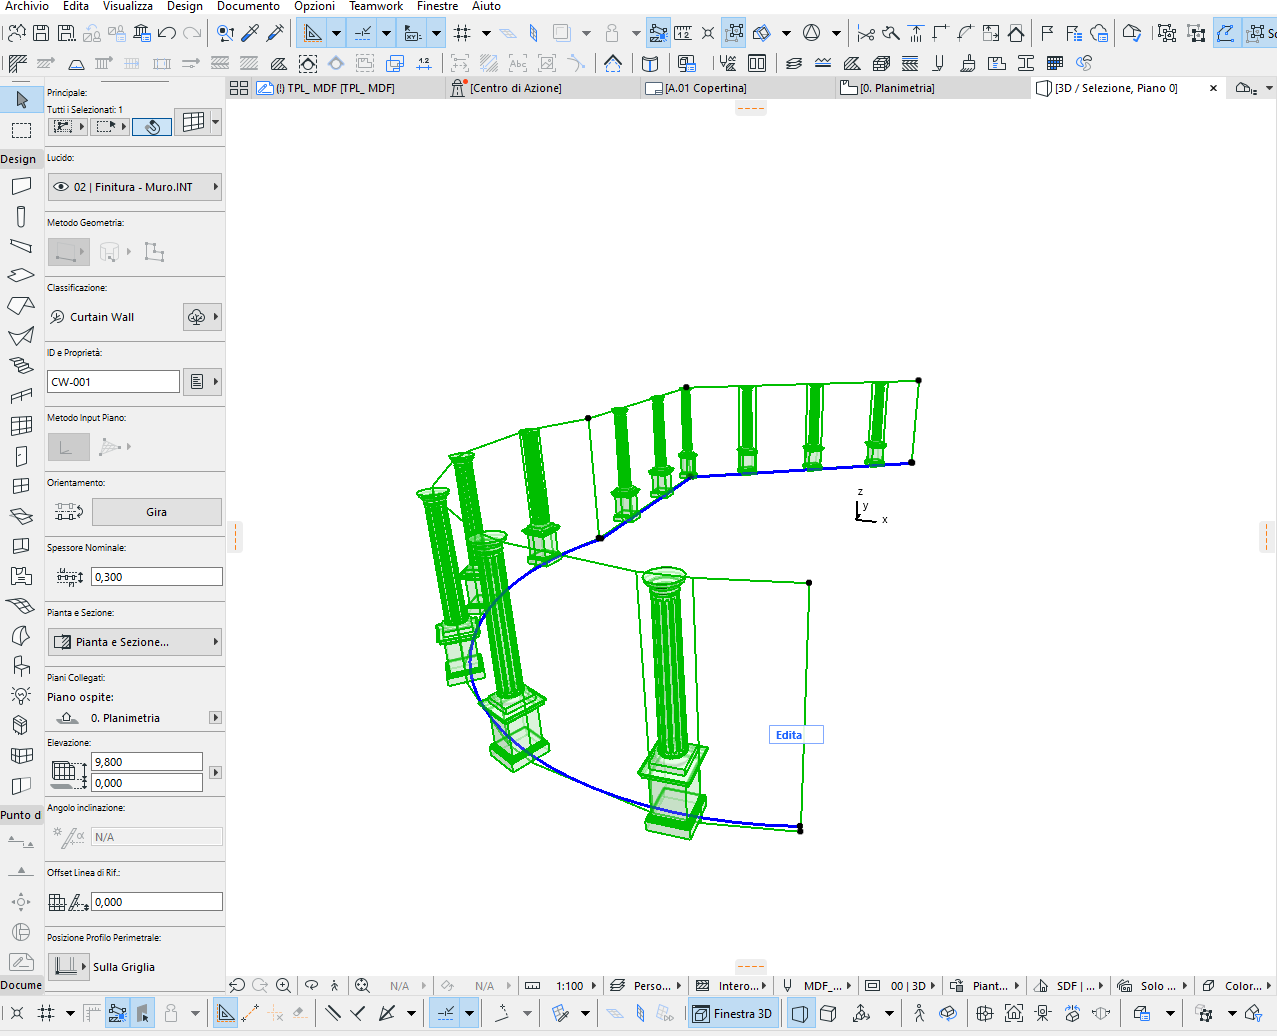Select the Object tool with the chair icon

click(x=20, y=665)
